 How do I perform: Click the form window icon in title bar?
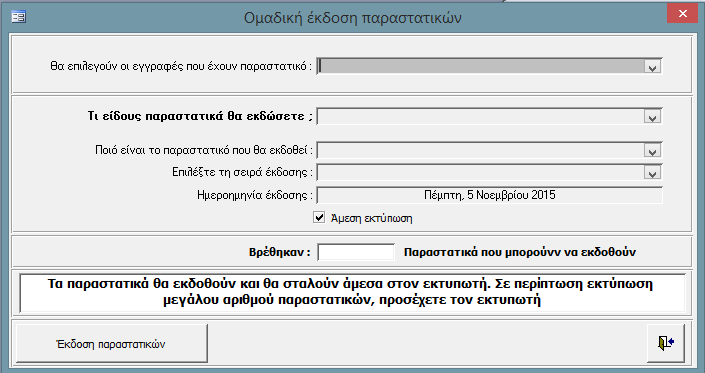pos(18,17)
